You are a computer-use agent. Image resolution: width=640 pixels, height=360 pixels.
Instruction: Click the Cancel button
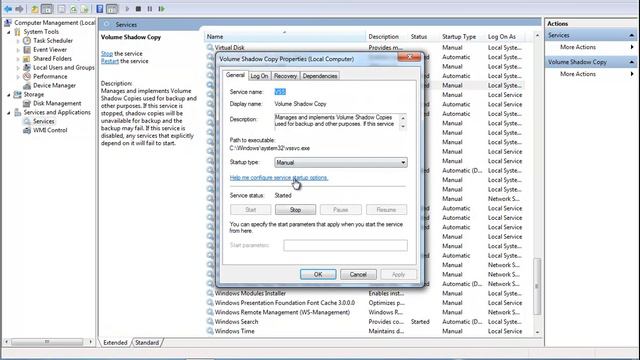(358, 274)
